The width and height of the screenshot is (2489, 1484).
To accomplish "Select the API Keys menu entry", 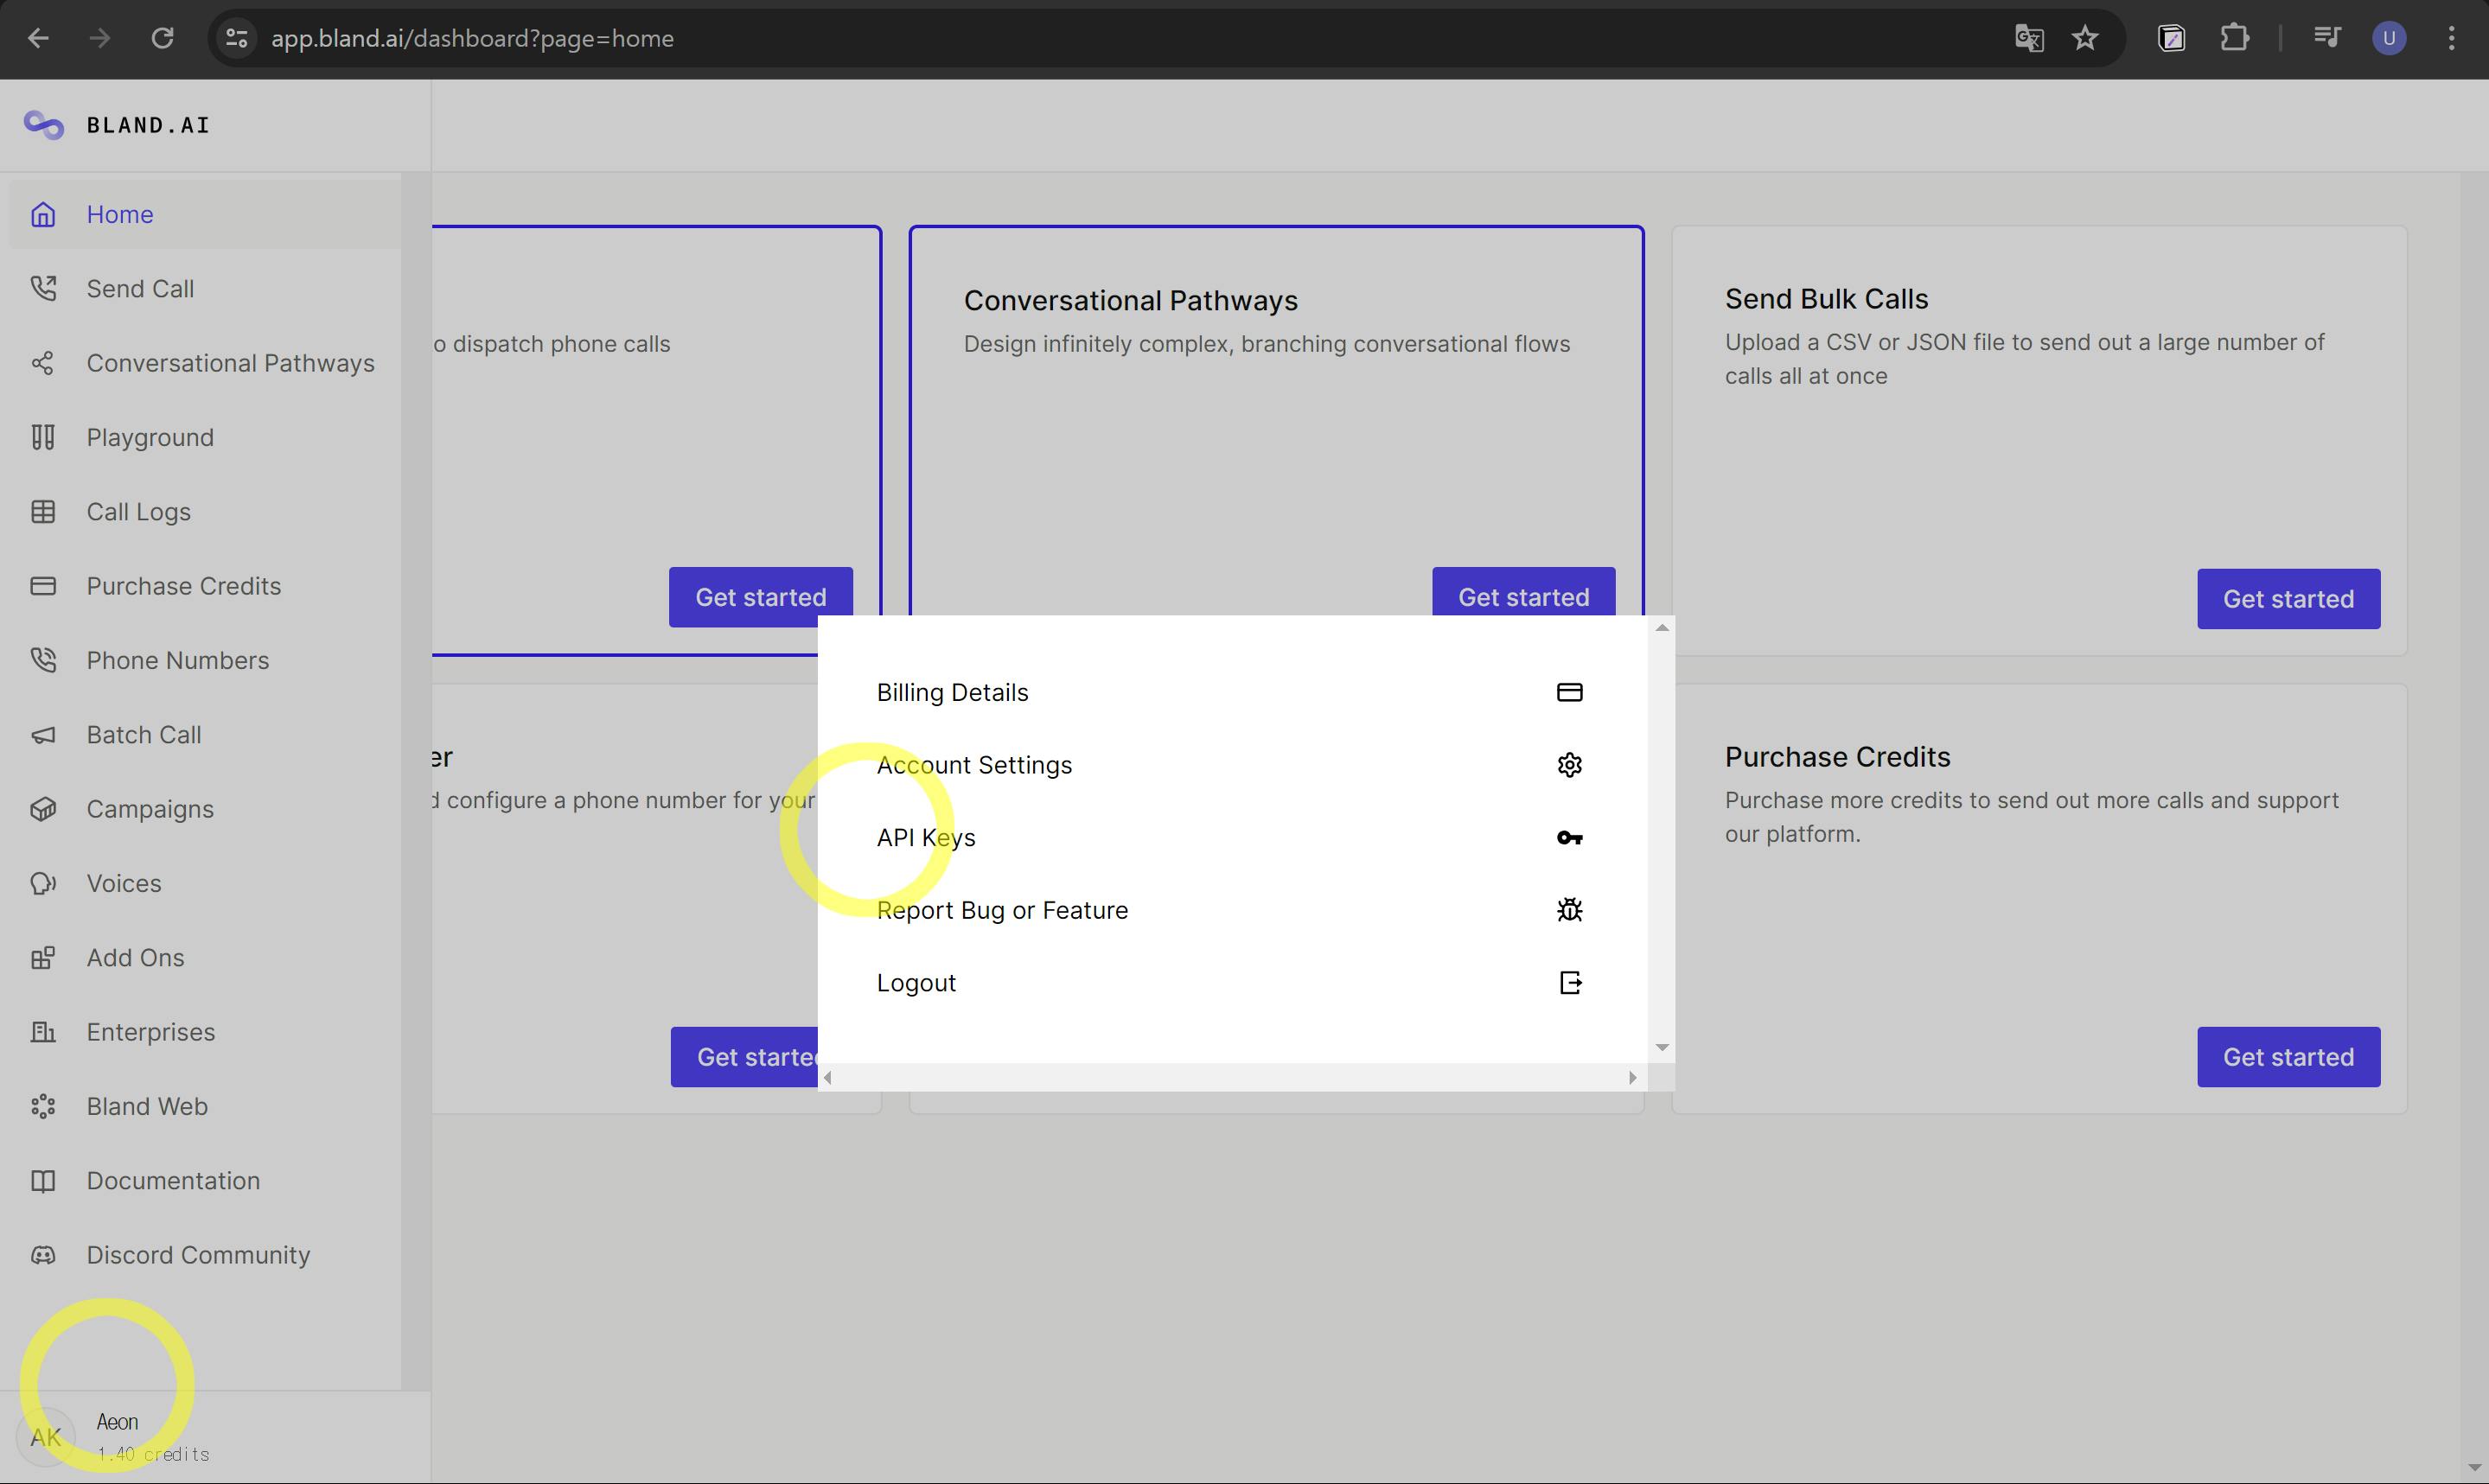I will (x=926, y=837).
